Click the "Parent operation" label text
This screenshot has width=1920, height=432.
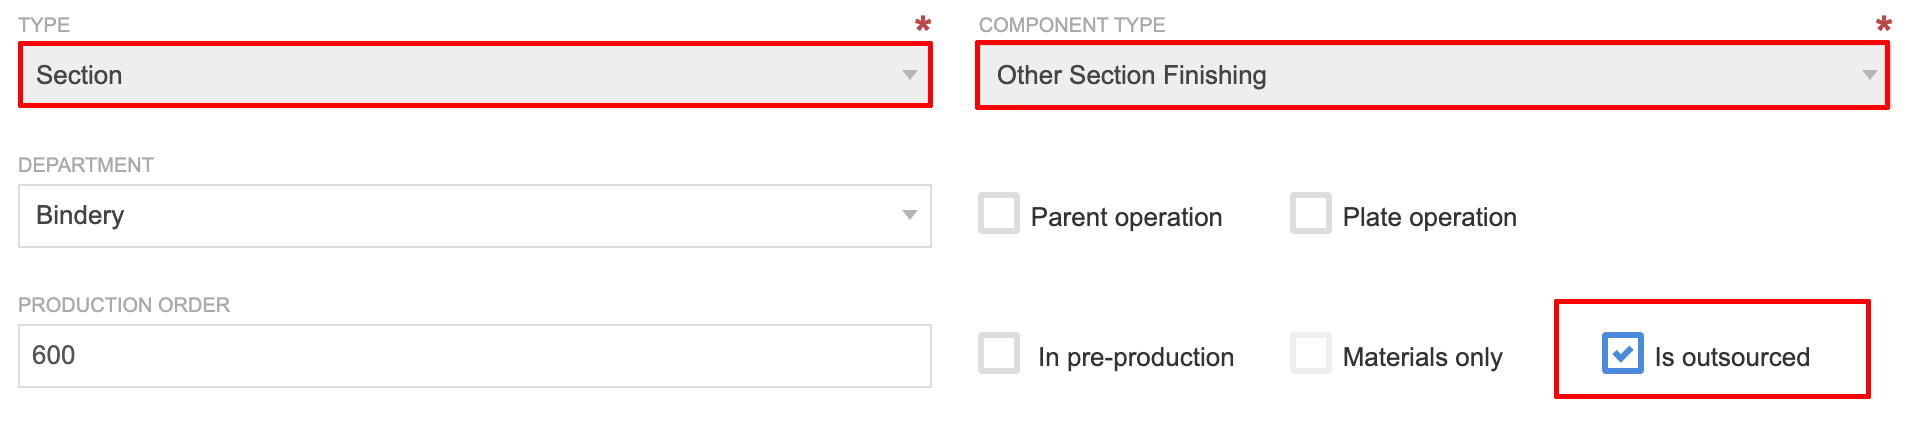pyautogui.click(x=1126, y=217)
